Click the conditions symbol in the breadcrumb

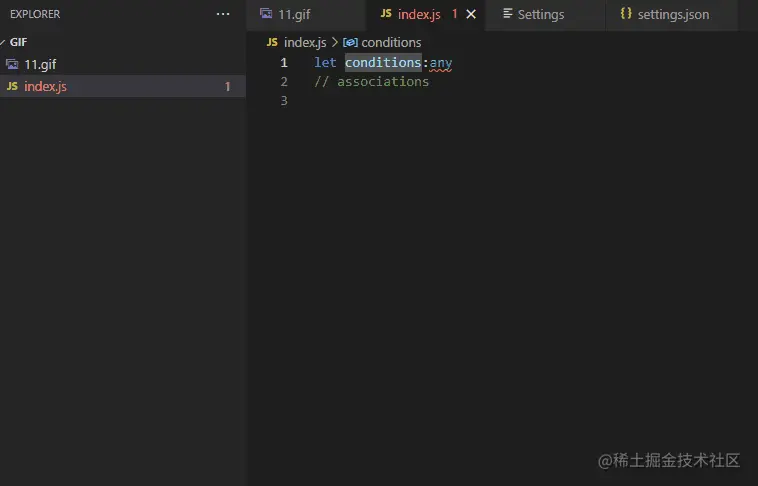[391, 43]
